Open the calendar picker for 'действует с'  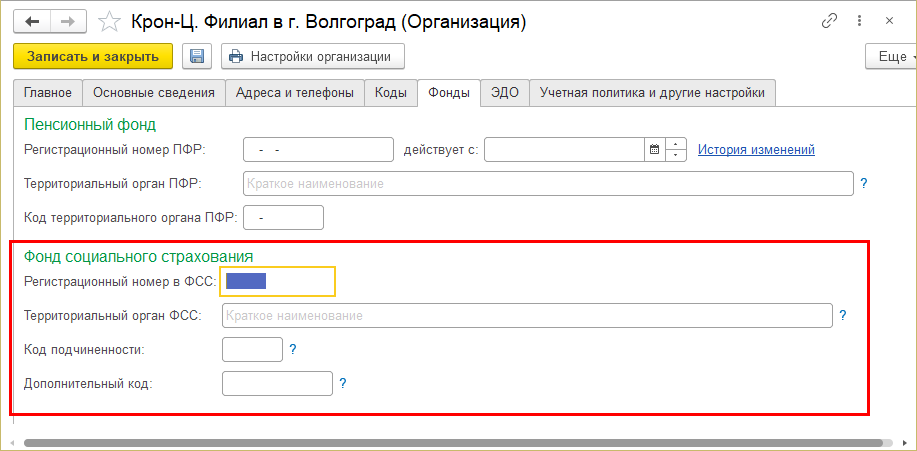tap(655, 150)
